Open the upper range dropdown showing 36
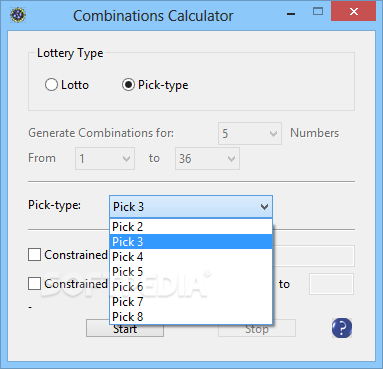 click(207, 159)
